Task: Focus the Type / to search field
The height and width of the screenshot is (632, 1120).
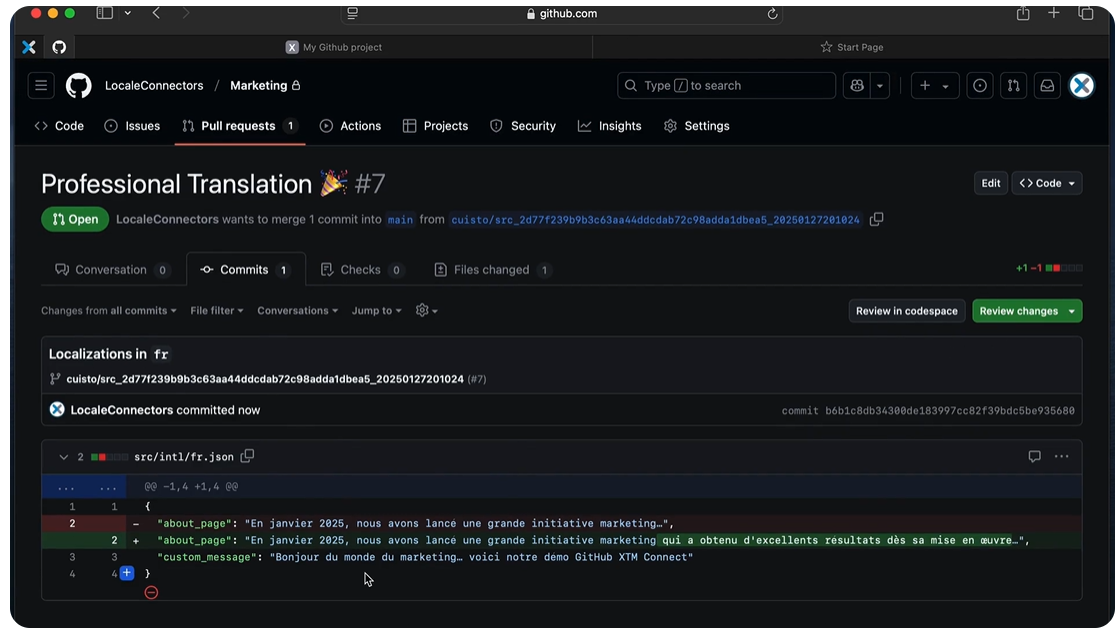Action: coord(726,86)
